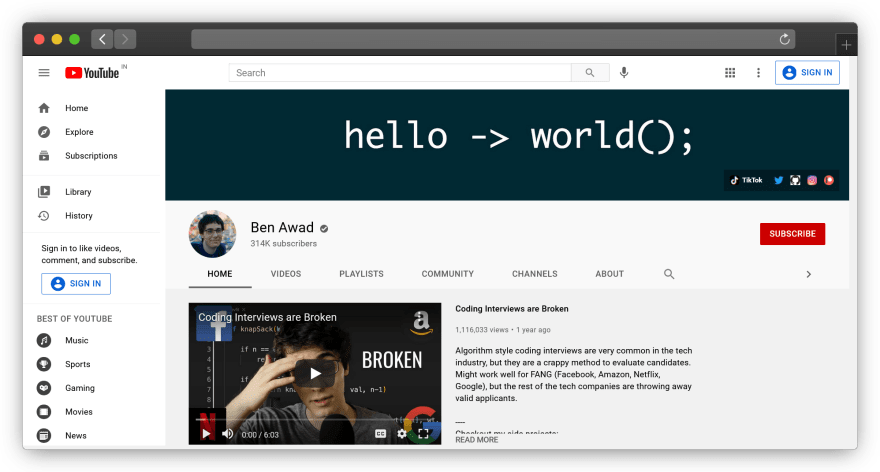Click play in the player controls bar
Screen dimensions: 880x472
point(206,434)
